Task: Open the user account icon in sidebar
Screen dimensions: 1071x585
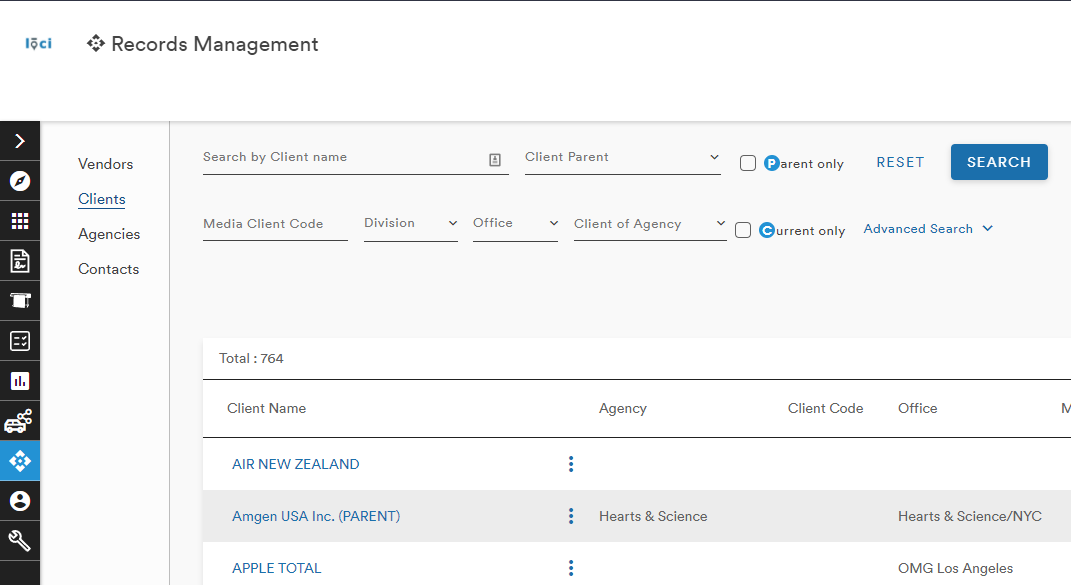Action: [x=20, y=501]
